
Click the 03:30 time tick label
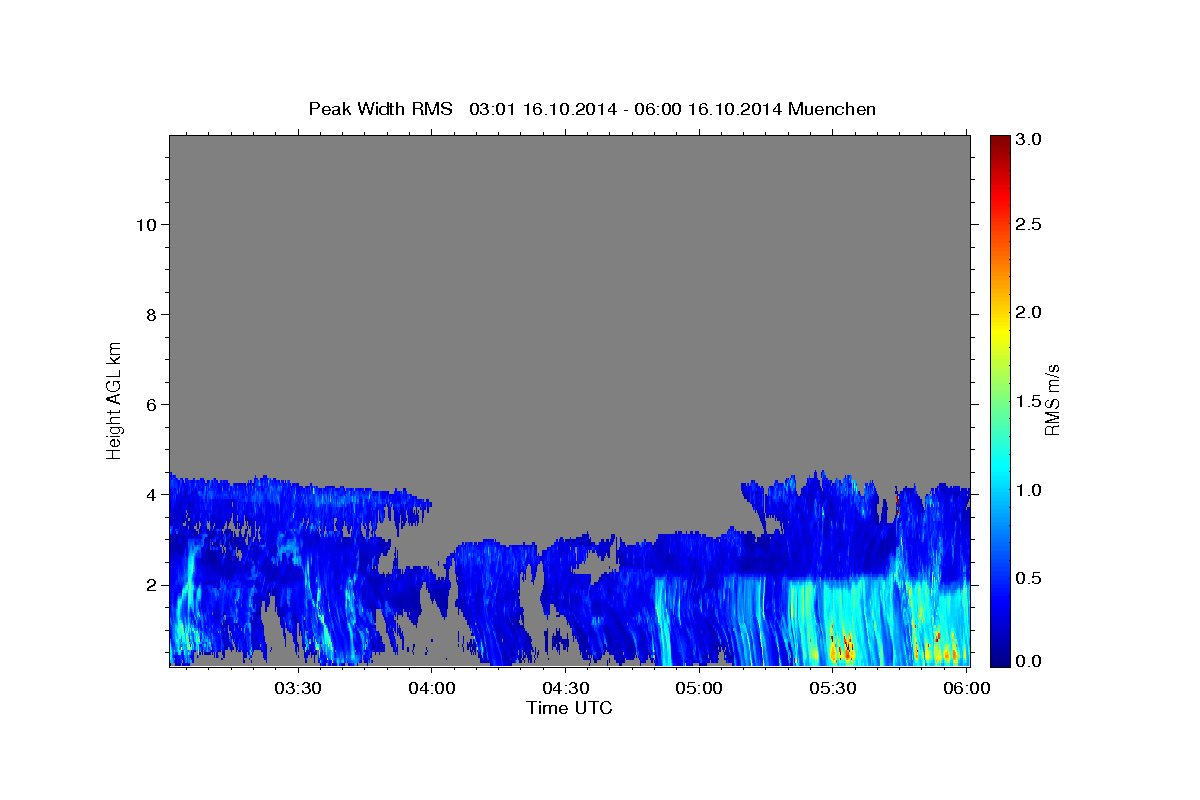coord(297,688)
